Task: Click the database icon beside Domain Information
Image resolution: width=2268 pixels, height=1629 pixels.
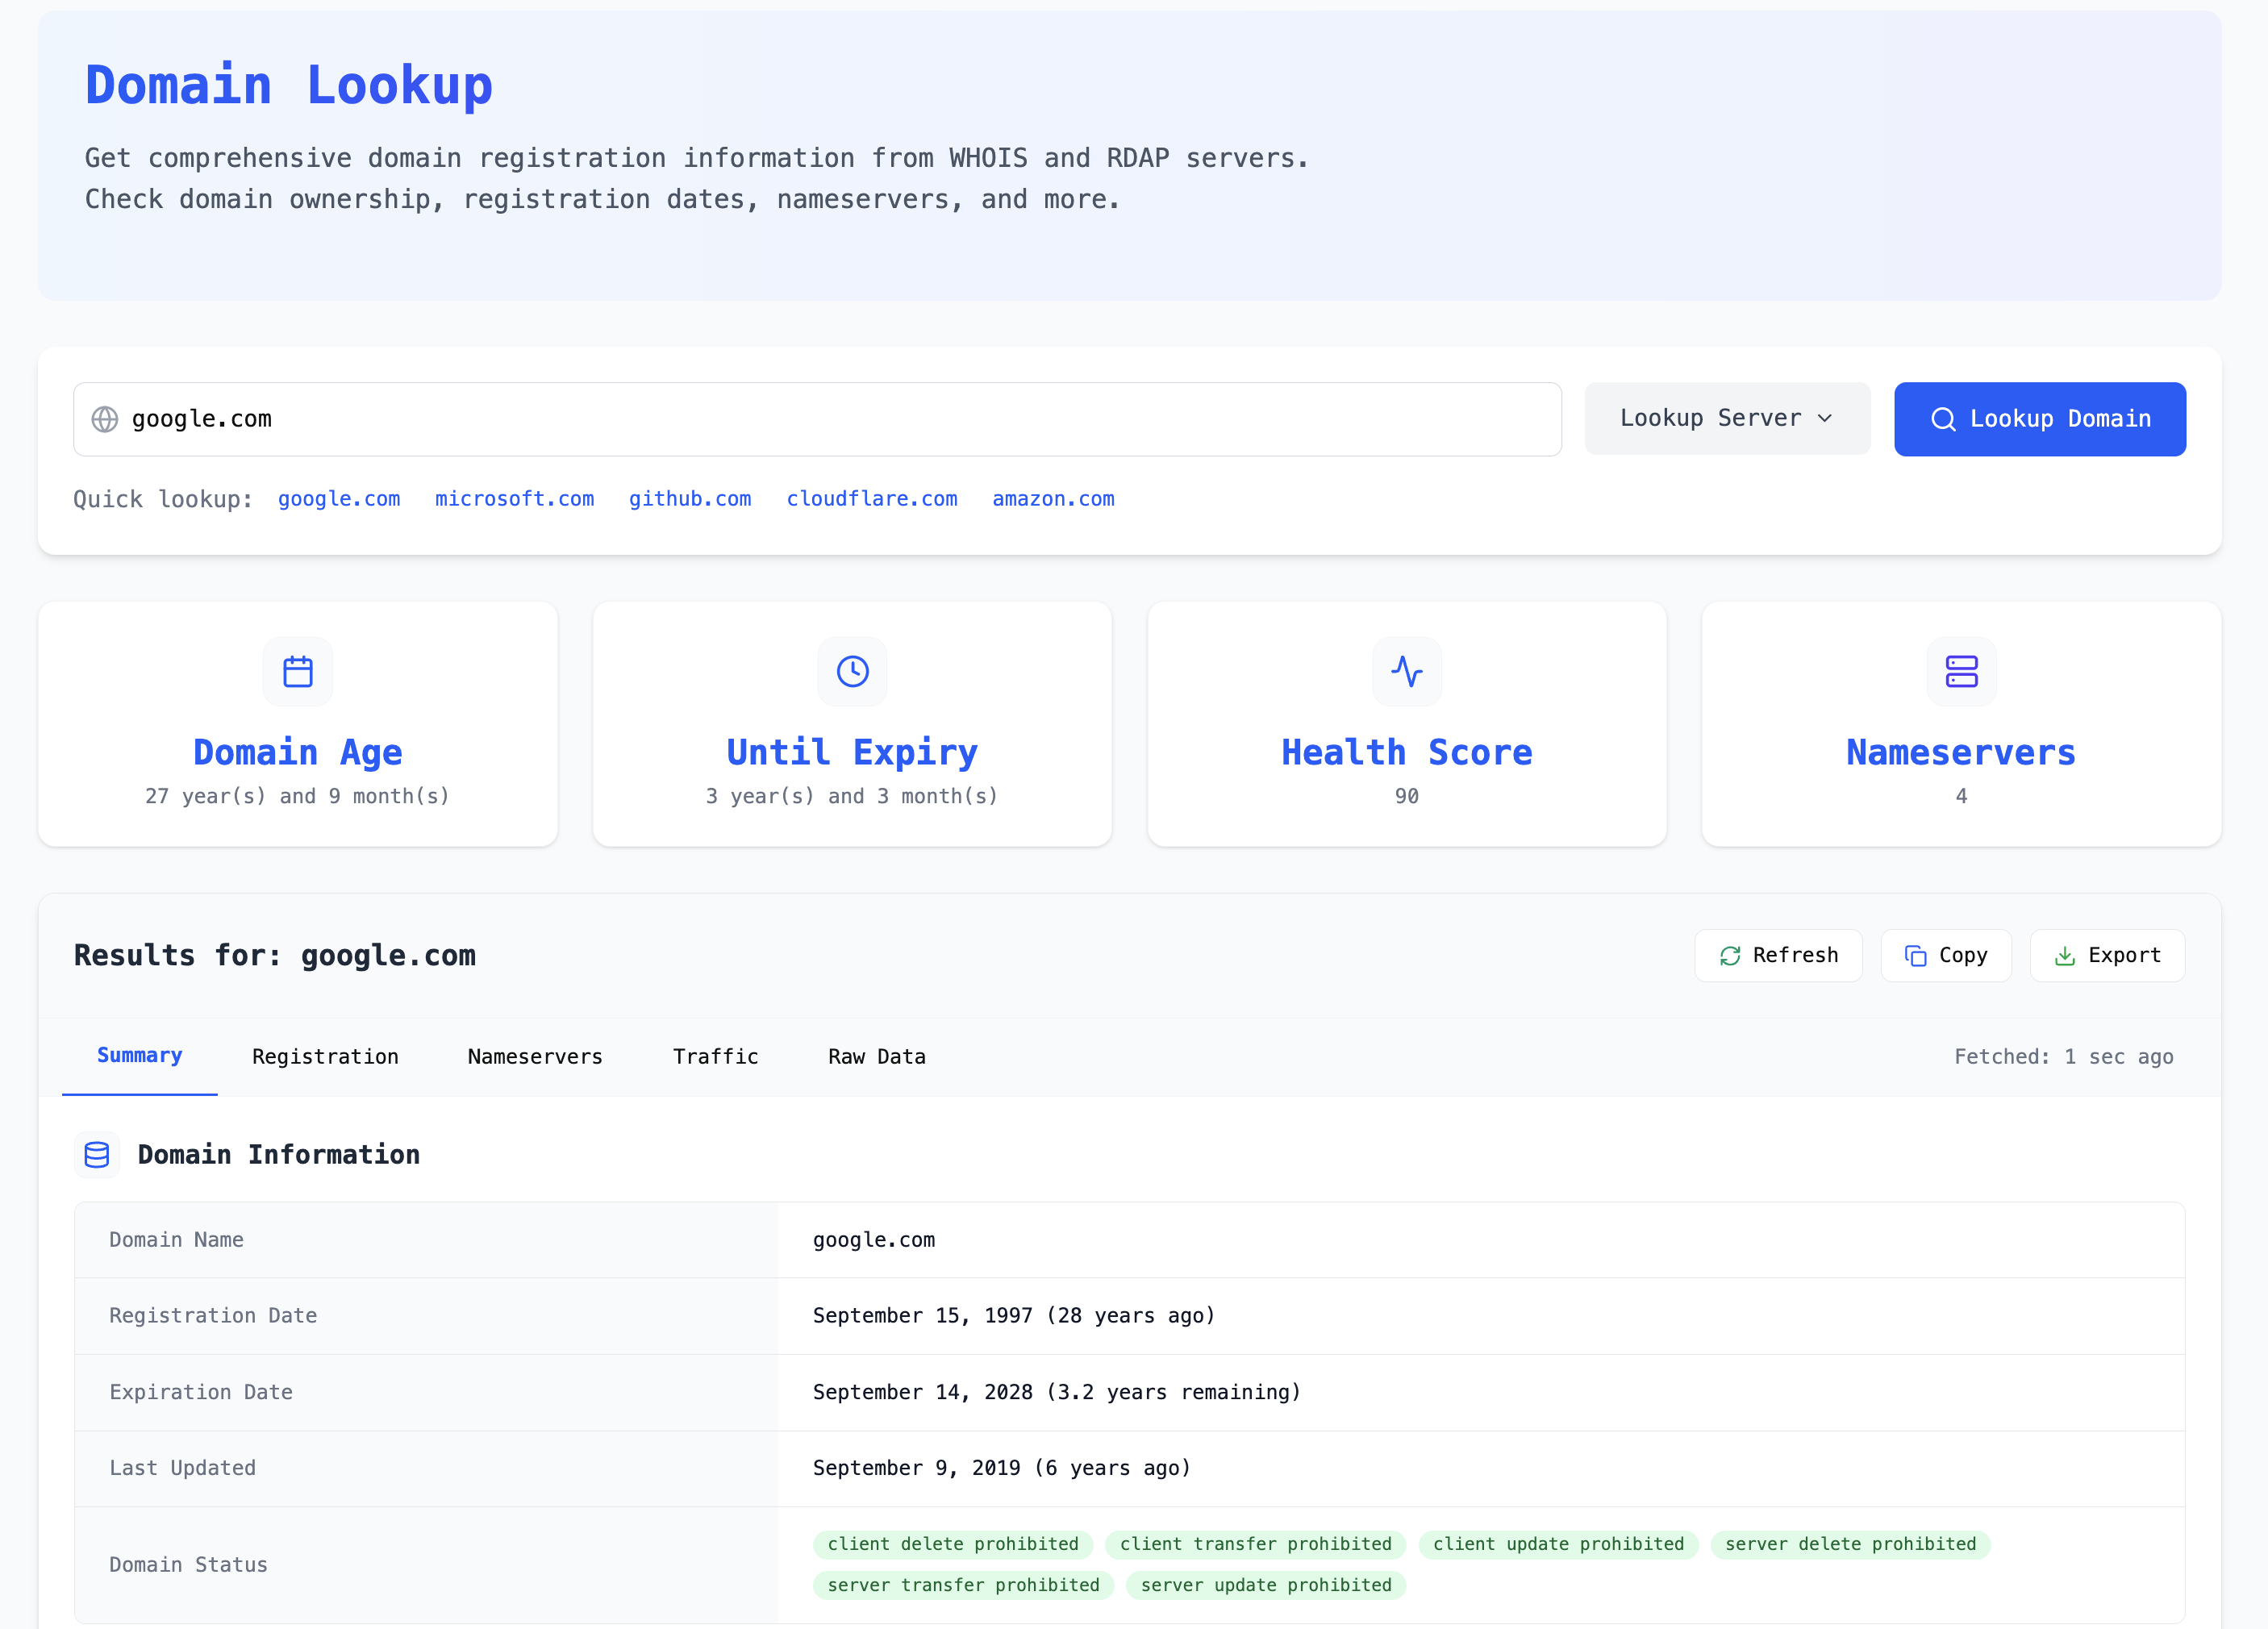Action: [97, 1155]
